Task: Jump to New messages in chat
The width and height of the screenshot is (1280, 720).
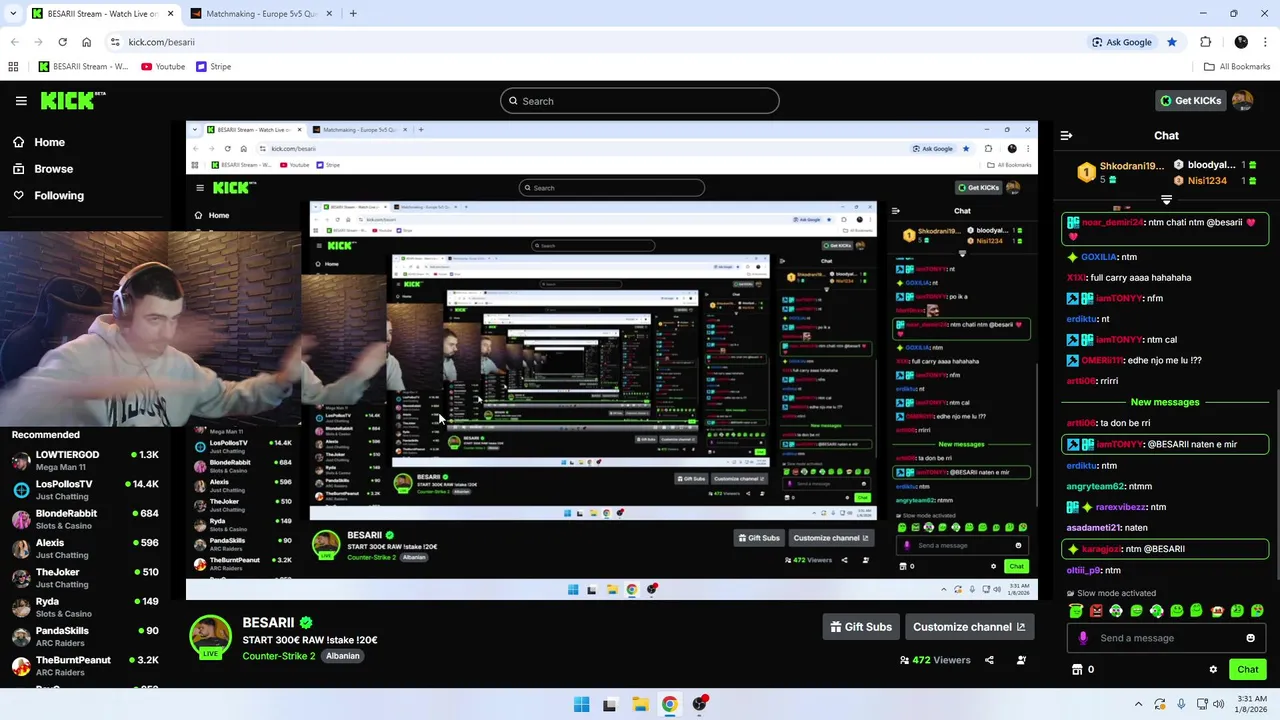Action: pos(1165,402)
